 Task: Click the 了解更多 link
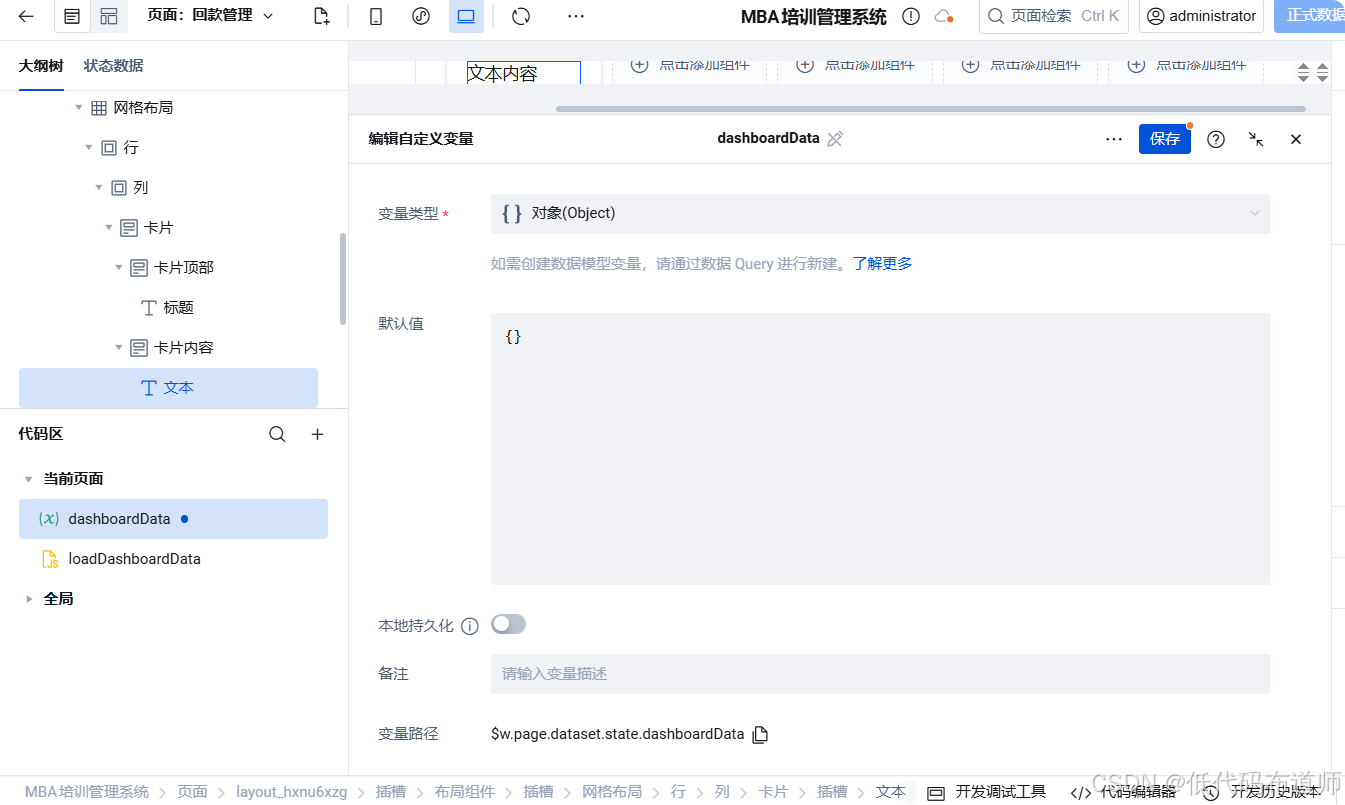(882, 264)
